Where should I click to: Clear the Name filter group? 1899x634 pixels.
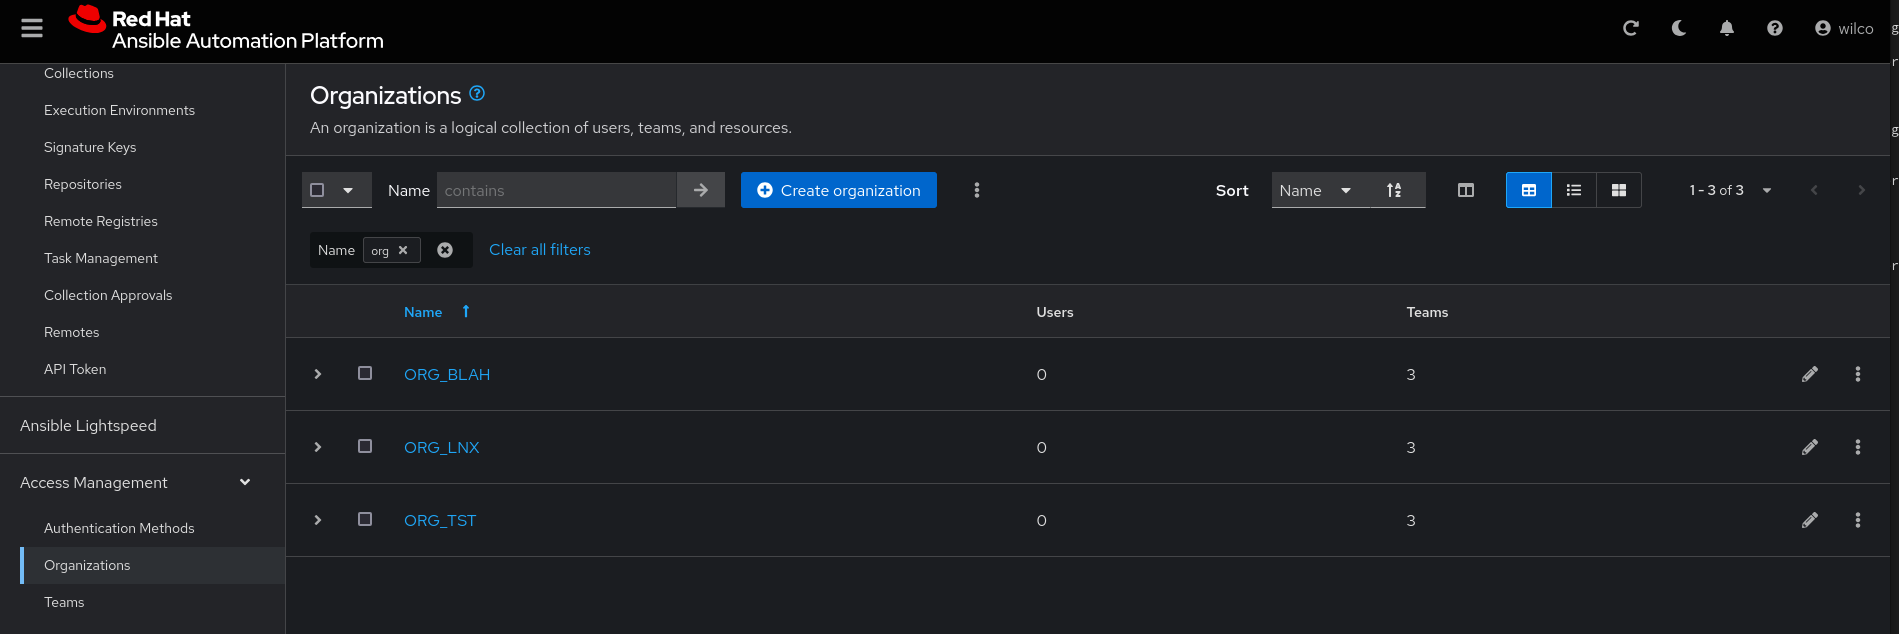pos(445,250)
